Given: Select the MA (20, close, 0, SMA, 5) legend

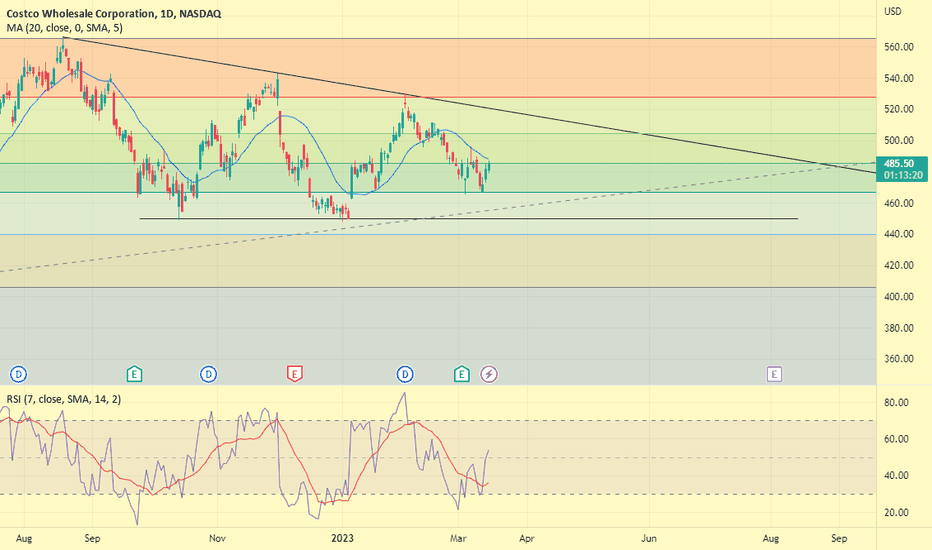Looking at the screenshot, I should (x=64, y=28).
